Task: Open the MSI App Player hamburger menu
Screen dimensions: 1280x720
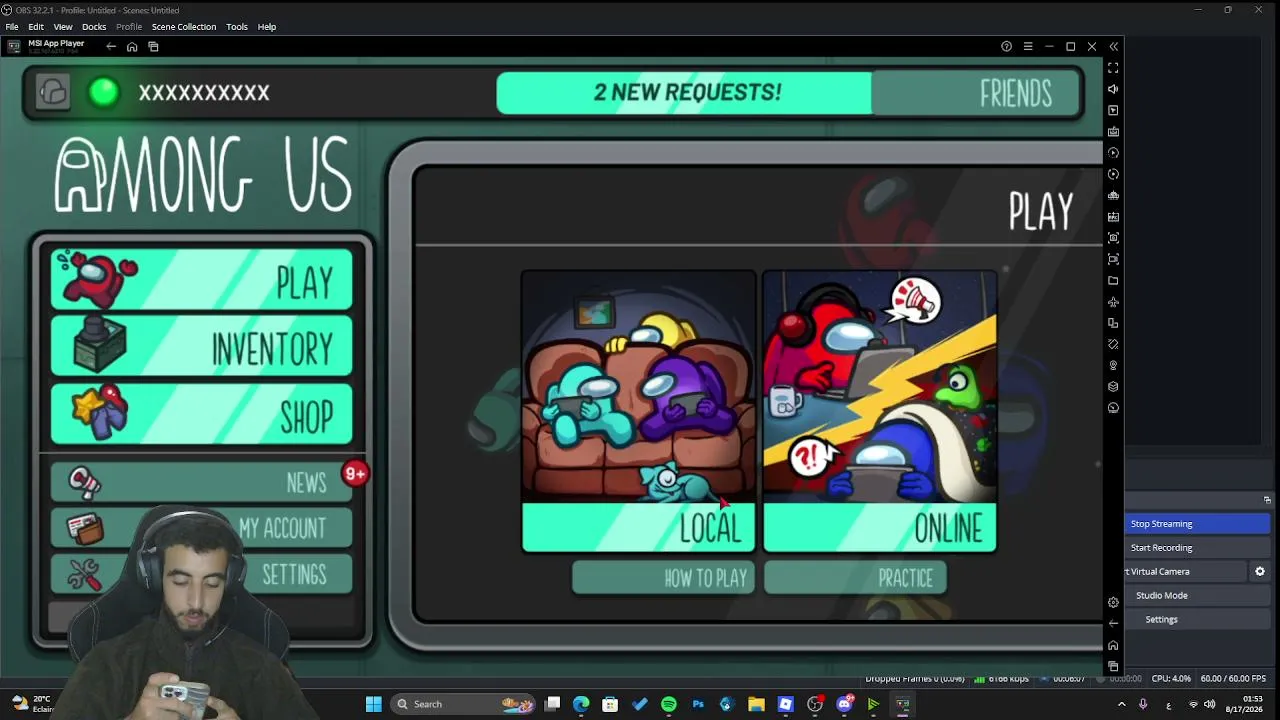Action: pyautogui.click(x=1028, y=47)
